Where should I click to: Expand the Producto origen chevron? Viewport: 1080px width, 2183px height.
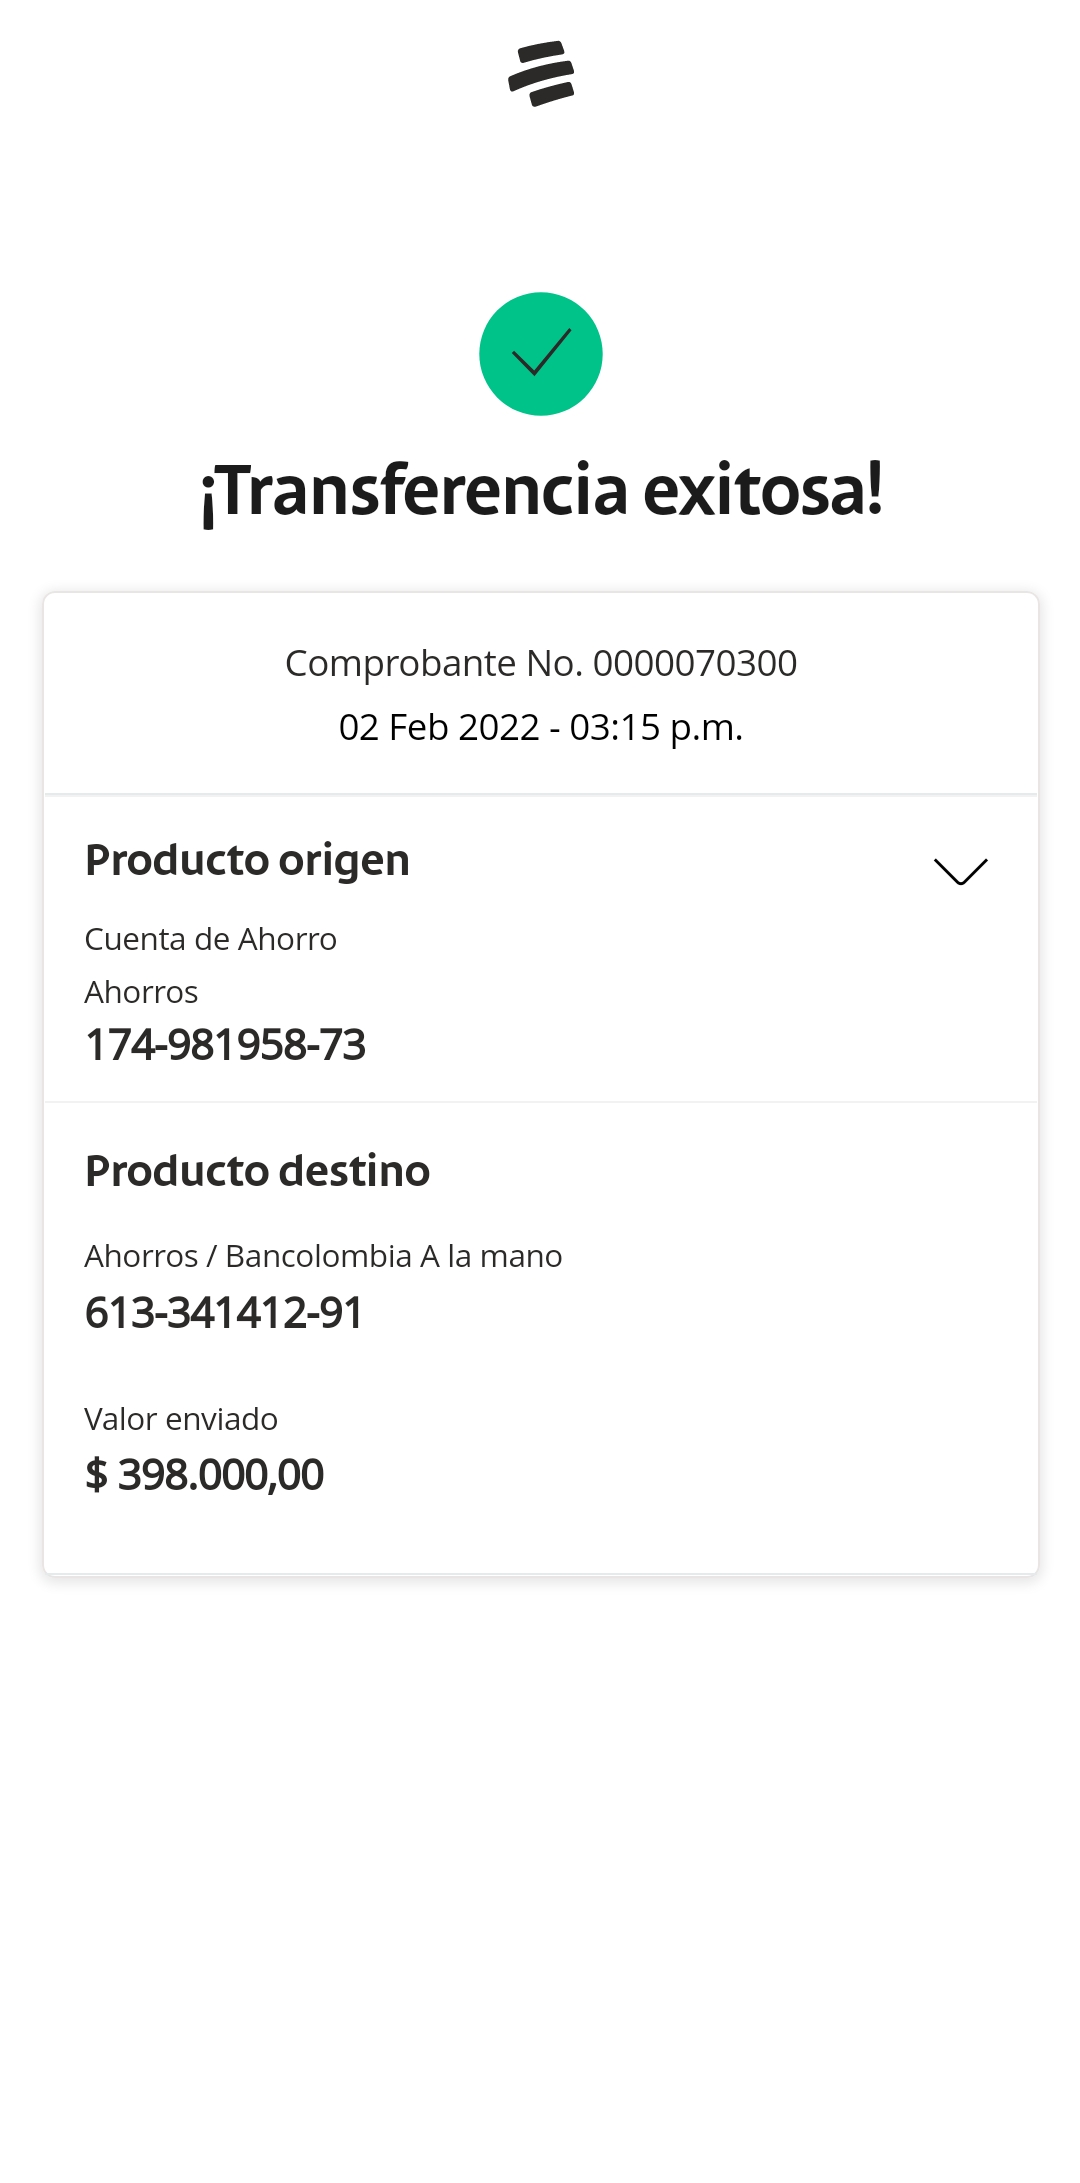[960, 871]
